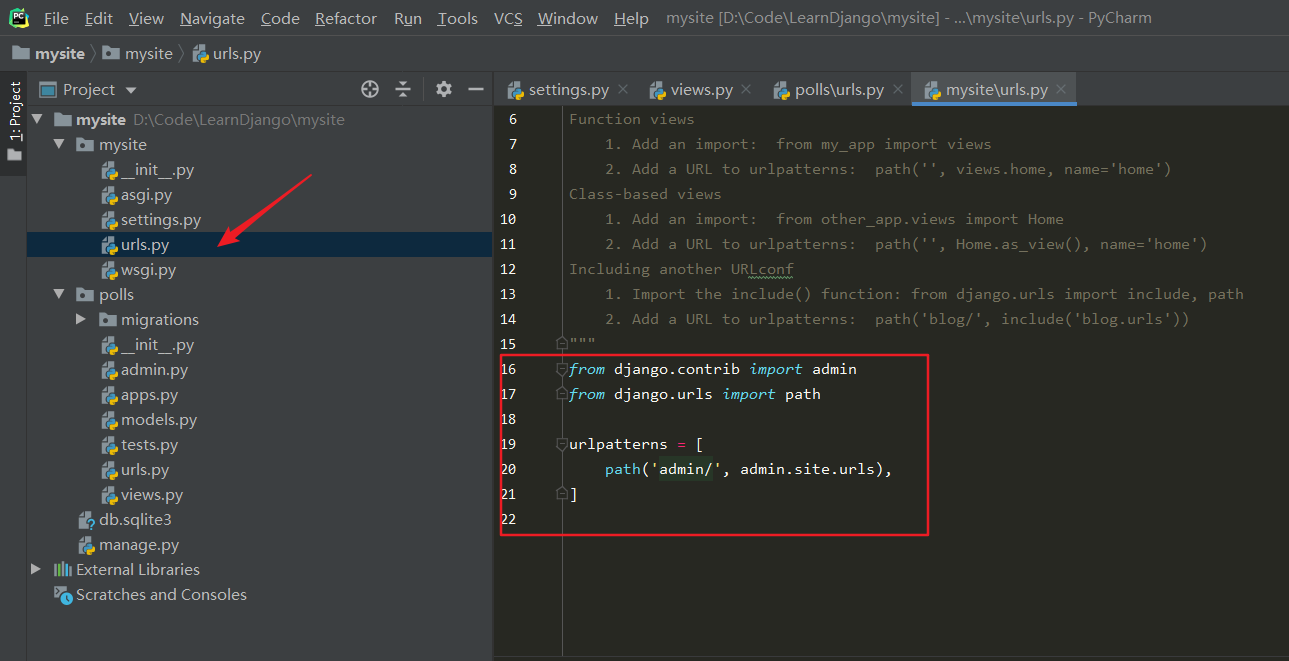Screen dimensions: 1289x661
Task: Fold the import block at line 16
Action: coord(563,369)
